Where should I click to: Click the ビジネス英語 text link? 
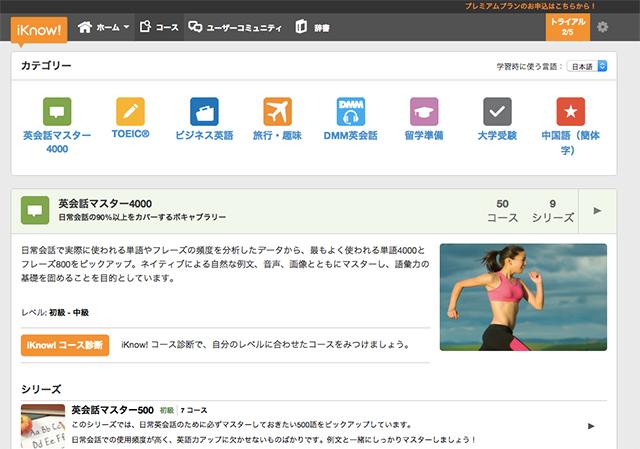pyautogui.click(x=204, y=135)
